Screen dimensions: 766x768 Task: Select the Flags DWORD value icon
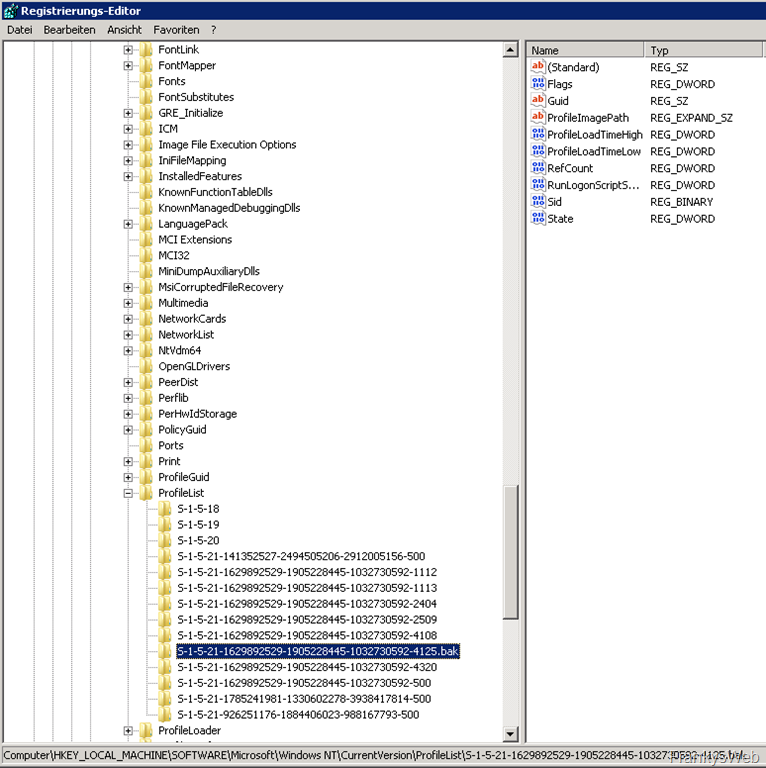(x=538, y=85)
